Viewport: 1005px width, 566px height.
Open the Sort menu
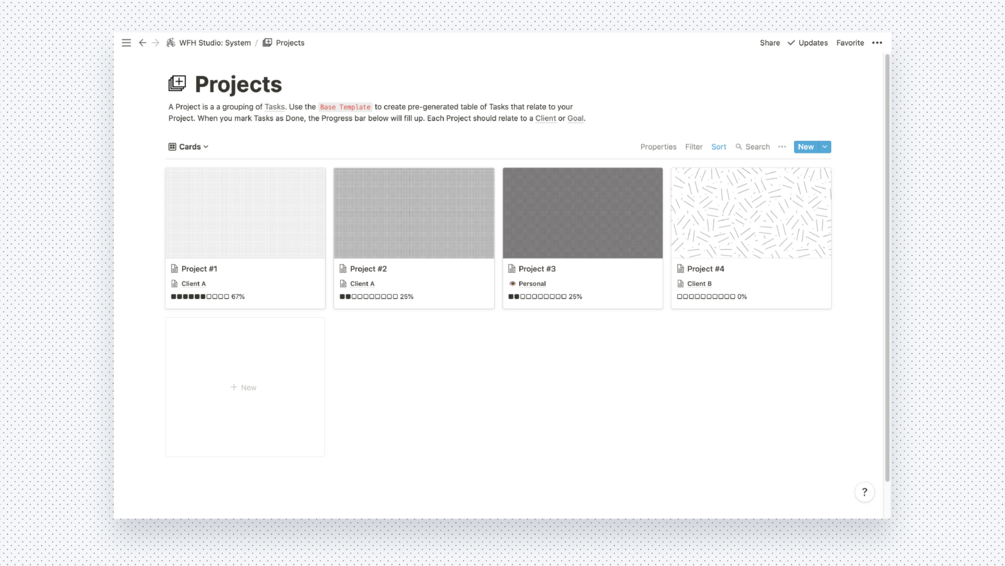718,147
